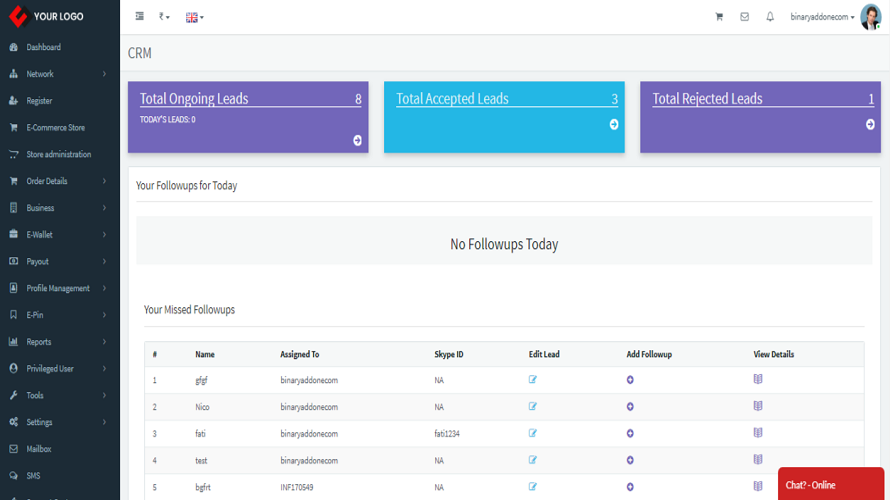890x500 pixels.
Task: Expand the E-Wallet sidebar menu
Action: click(58, 235)
